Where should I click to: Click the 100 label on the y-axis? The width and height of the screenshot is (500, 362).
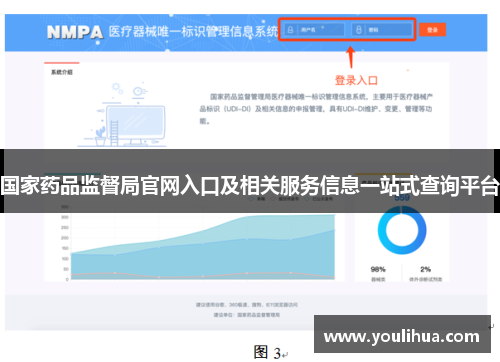tap(65, 259)
